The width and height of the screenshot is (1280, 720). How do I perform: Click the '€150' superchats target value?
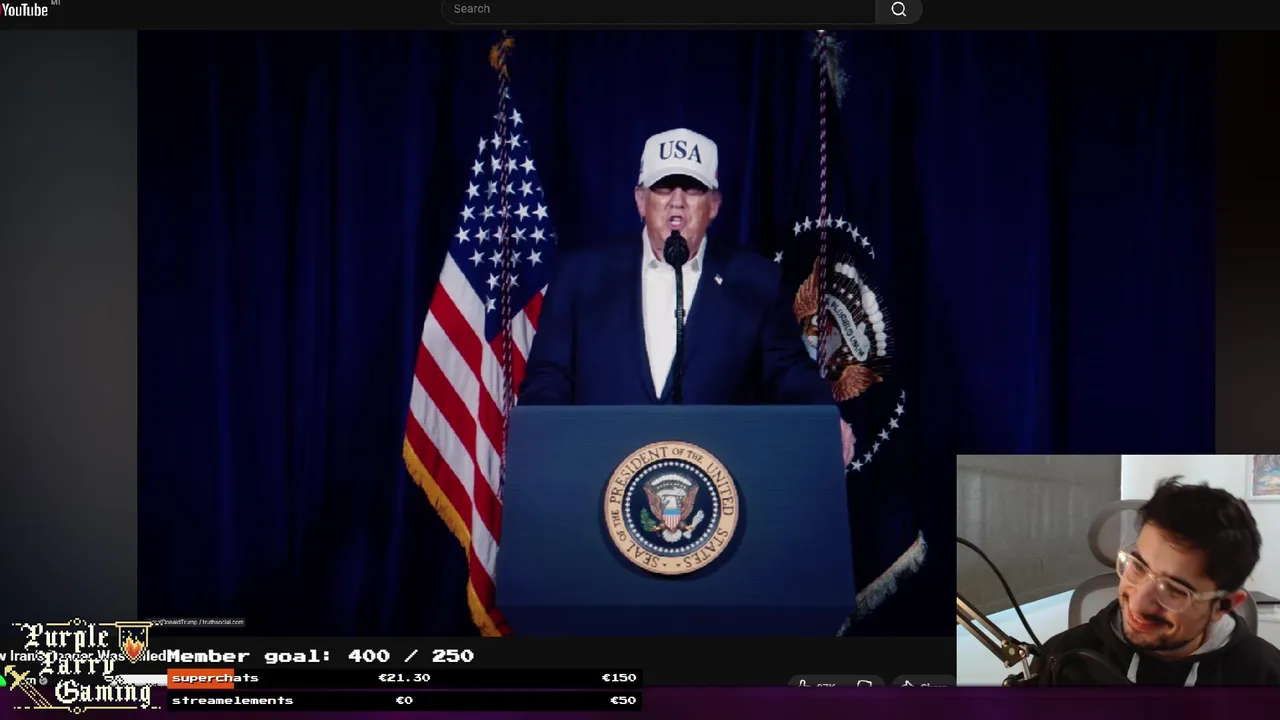coord(618,678)
